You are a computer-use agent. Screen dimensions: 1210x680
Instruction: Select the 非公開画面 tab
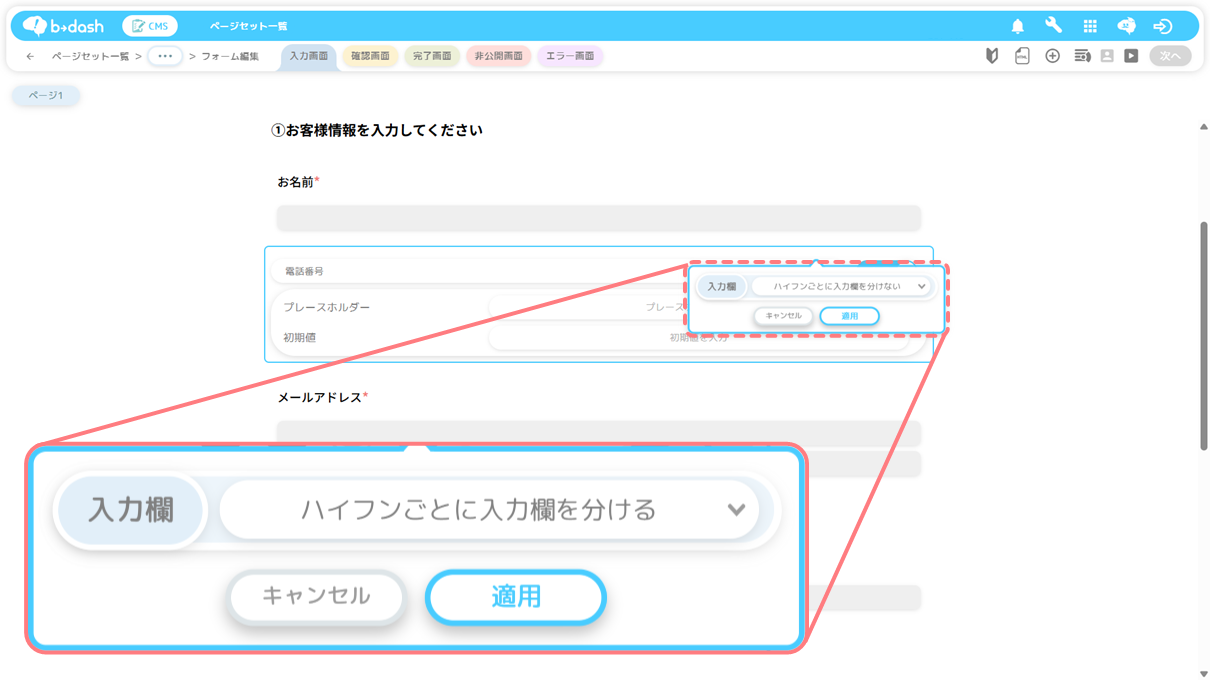pyautogui.click(x=499, y=56)
